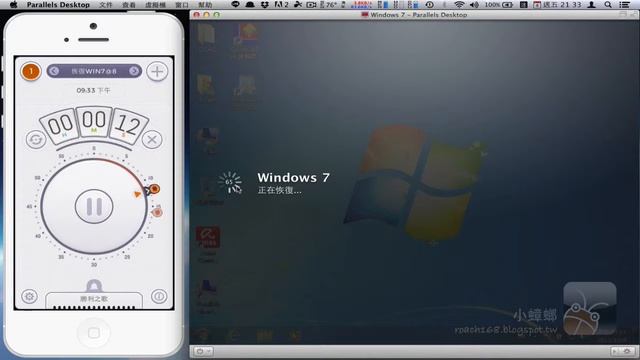
Task: Open dropdown button at Parallels window bottom-left
Action: [x=202, y=351]
